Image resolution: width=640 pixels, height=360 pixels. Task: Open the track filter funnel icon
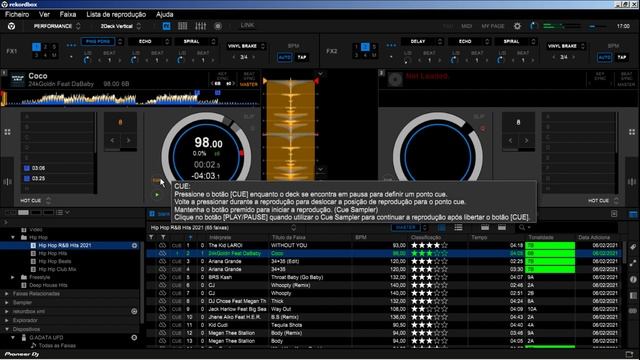coord(151,237)
